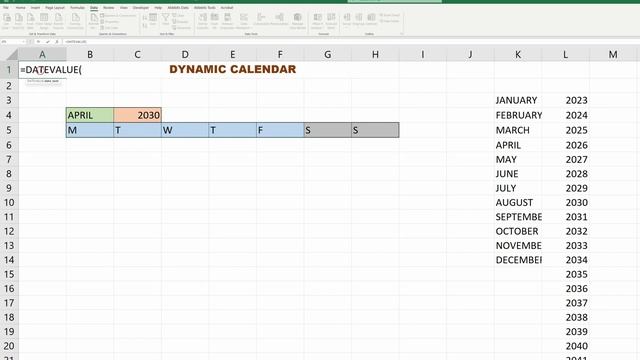640x360 pixels.
Task: Select the JANUARY cell in column K
Action: (x=518, y=100)
